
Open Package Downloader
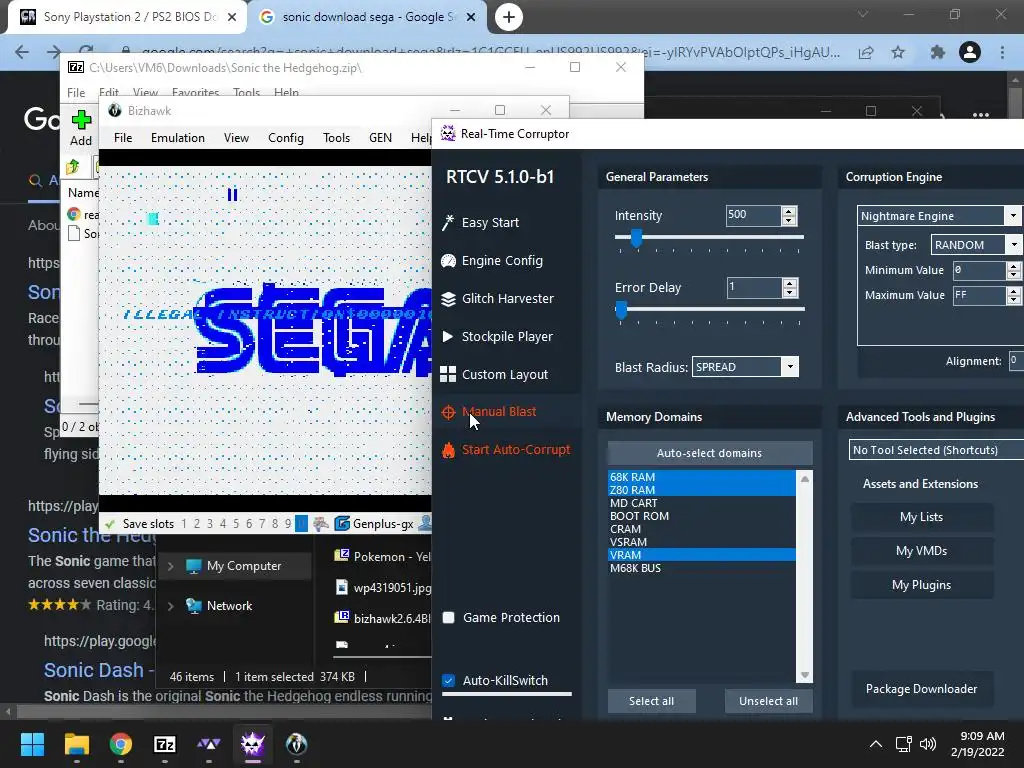(921, 689)
